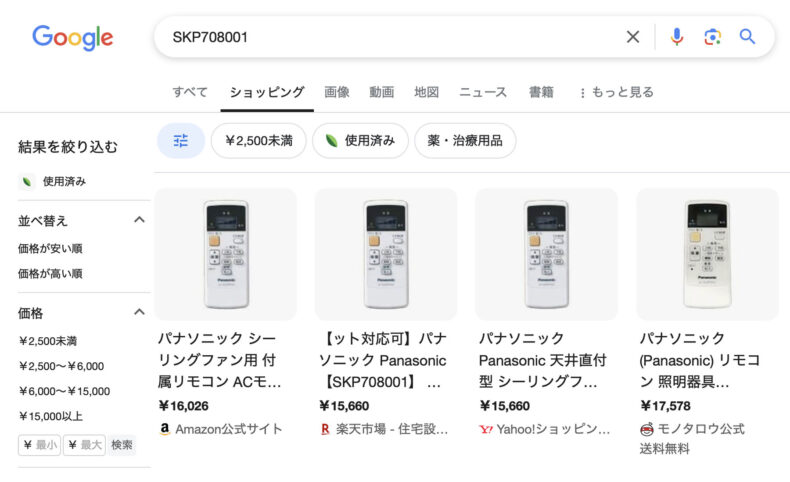
Task: Toggle the 薬・治療用品 filter chip
Action: [x=465, y=141]
